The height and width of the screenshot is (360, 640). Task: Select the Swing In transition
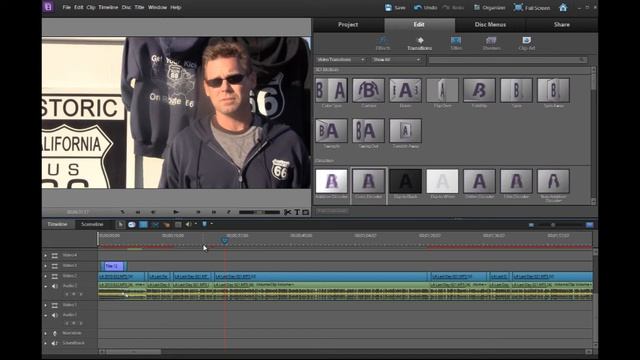coord(331,131)
